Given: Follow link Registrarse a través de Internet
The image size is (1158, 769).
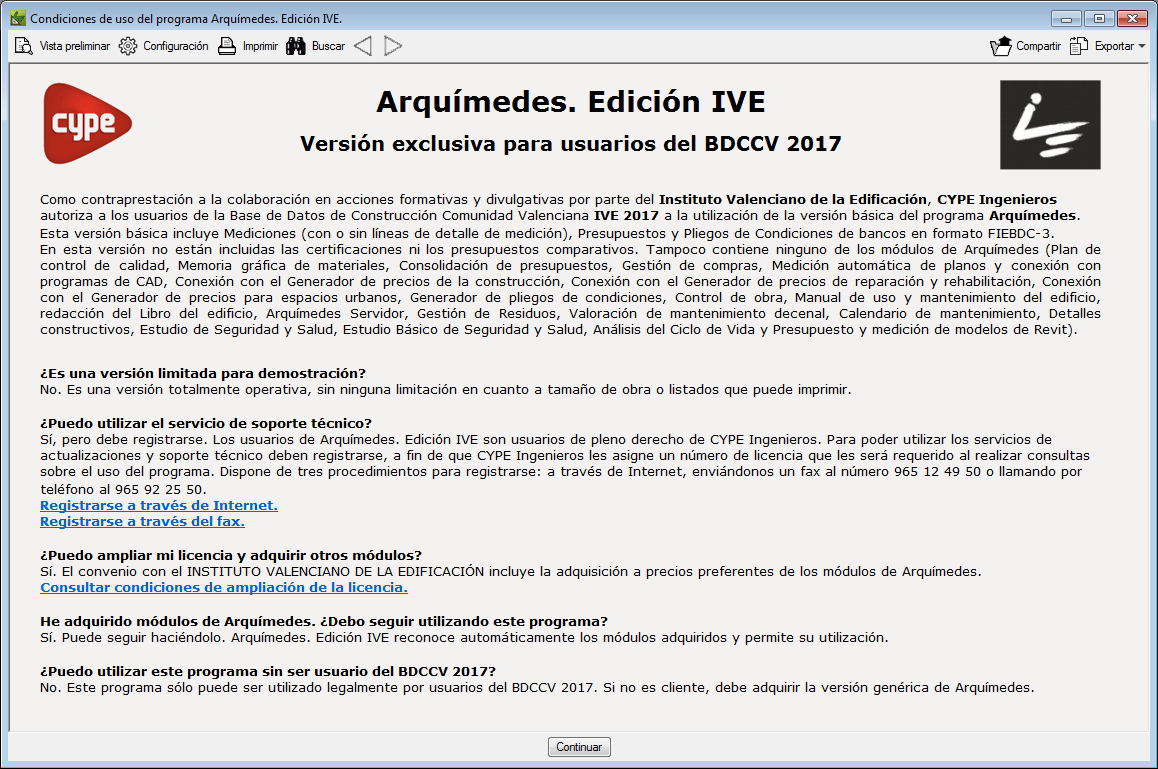Looking at the screenshot, I should point(159,505).
